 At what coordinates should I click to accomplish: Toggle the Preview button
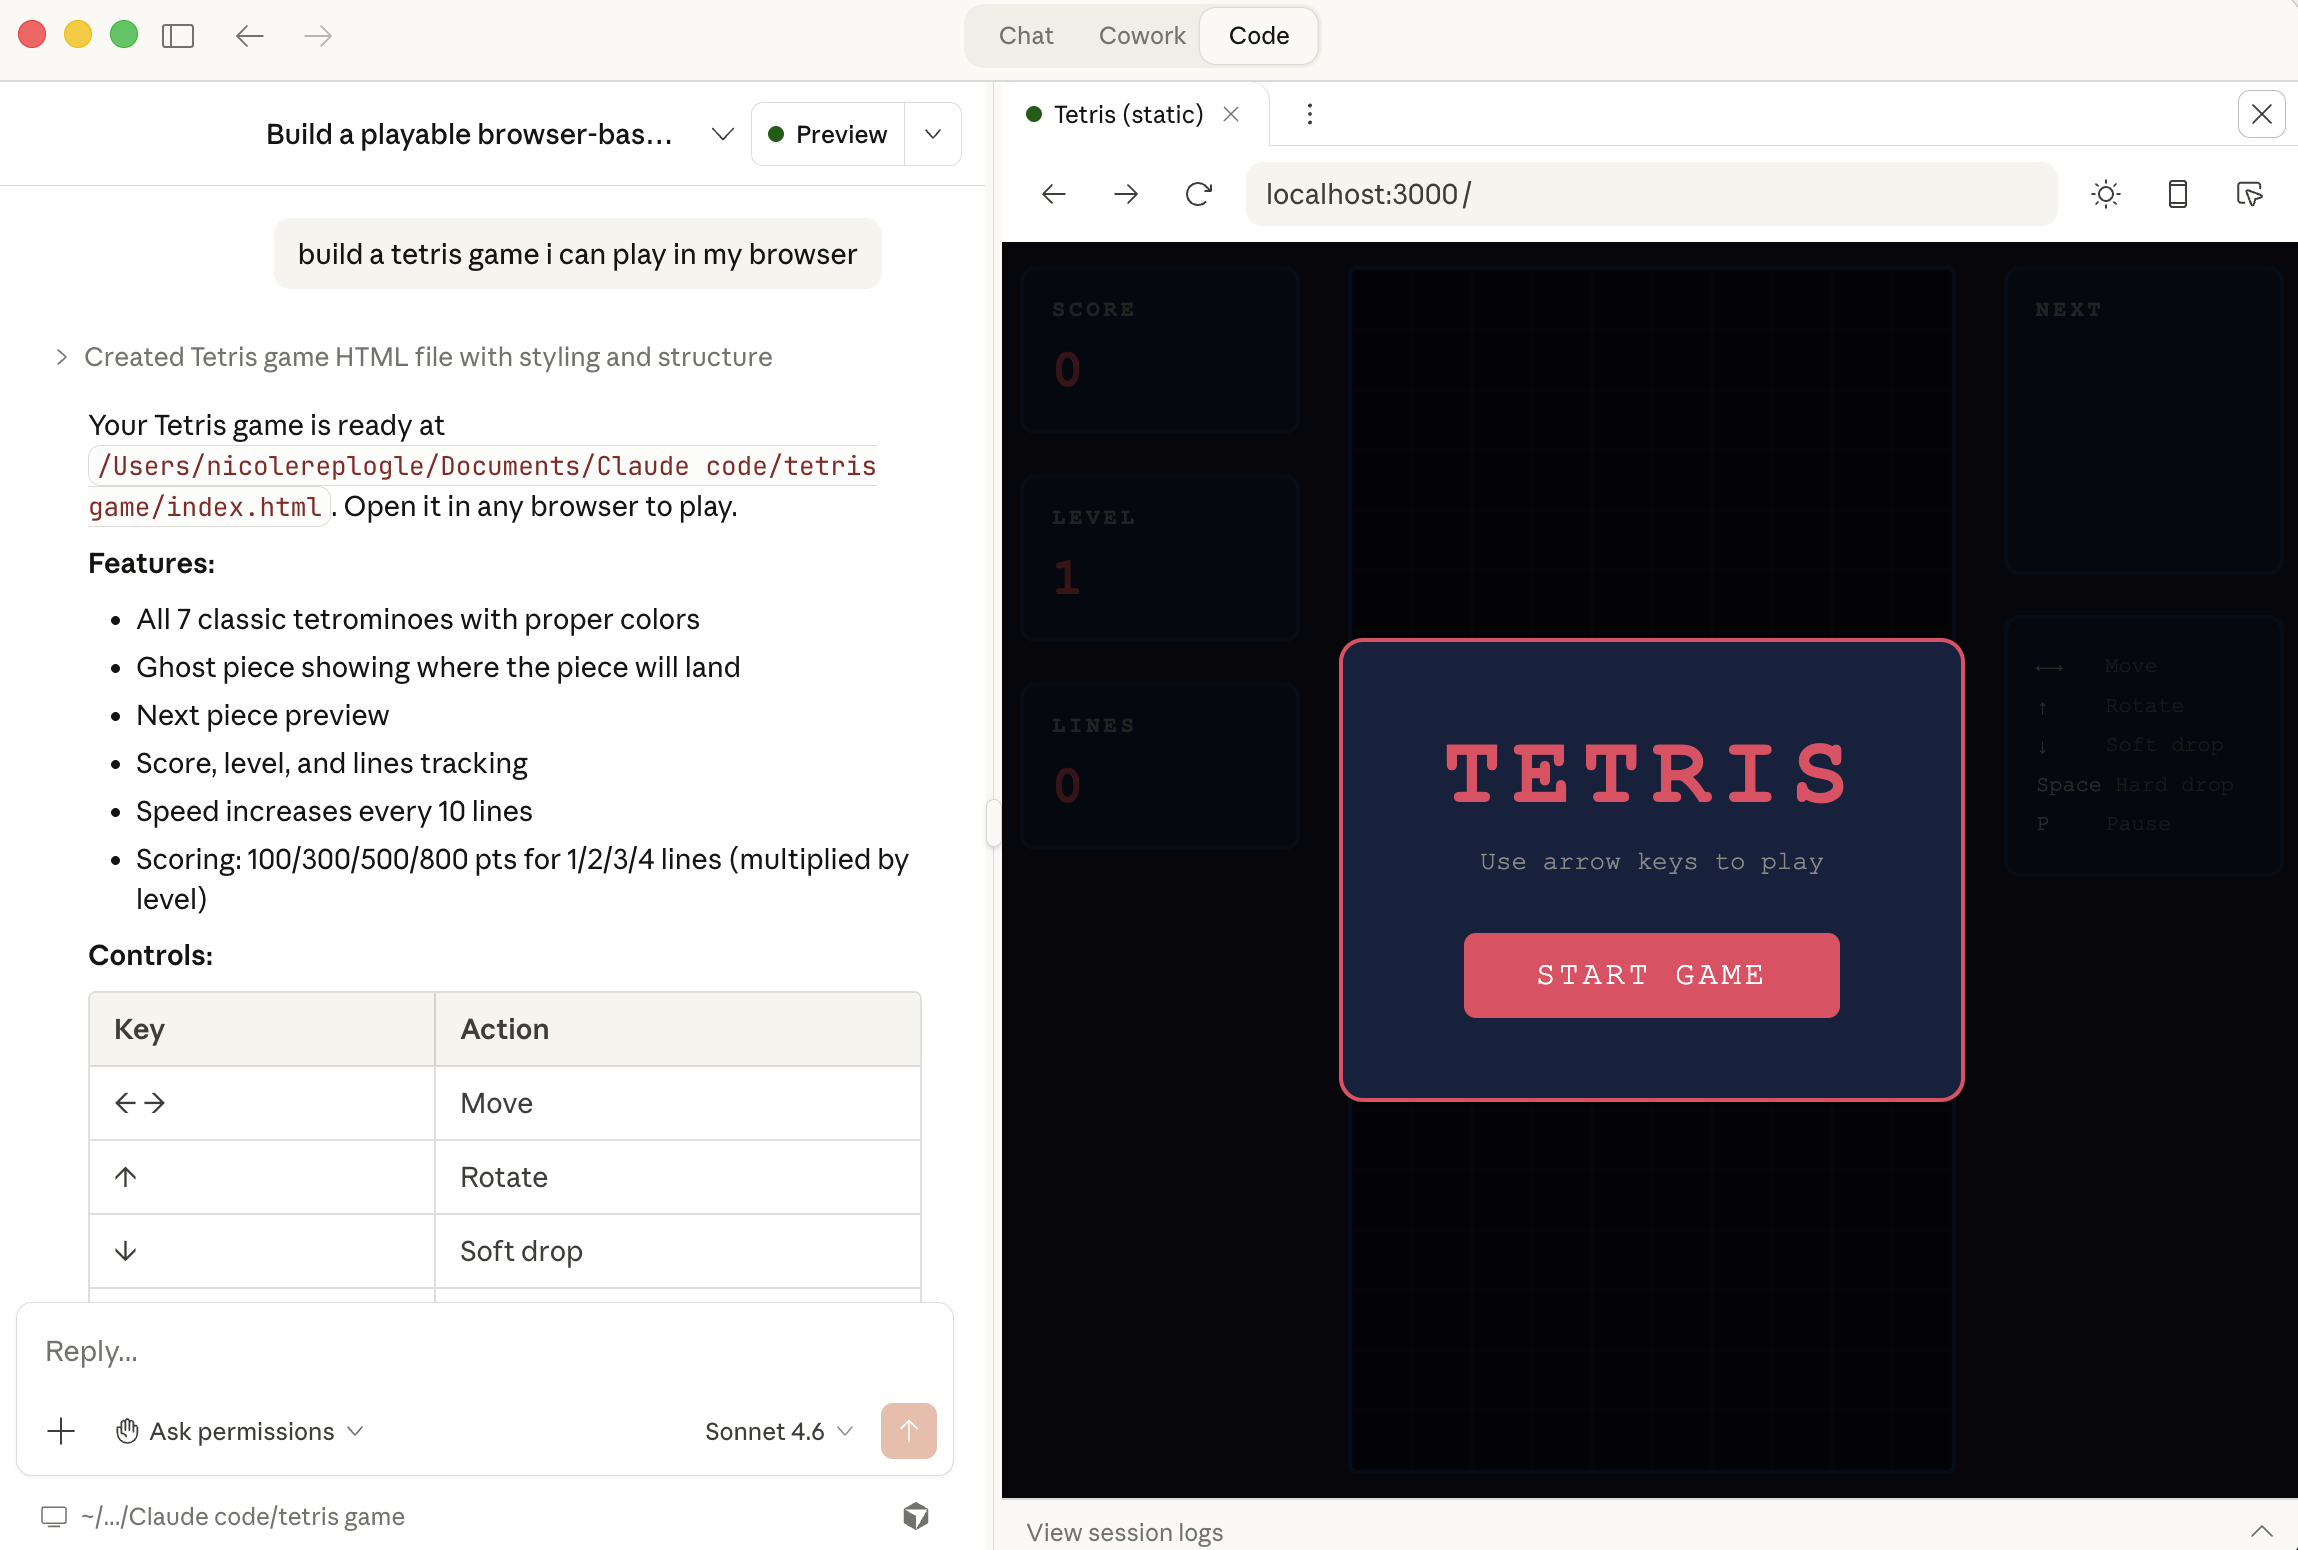pyautogui.click(x=828, y=134)
